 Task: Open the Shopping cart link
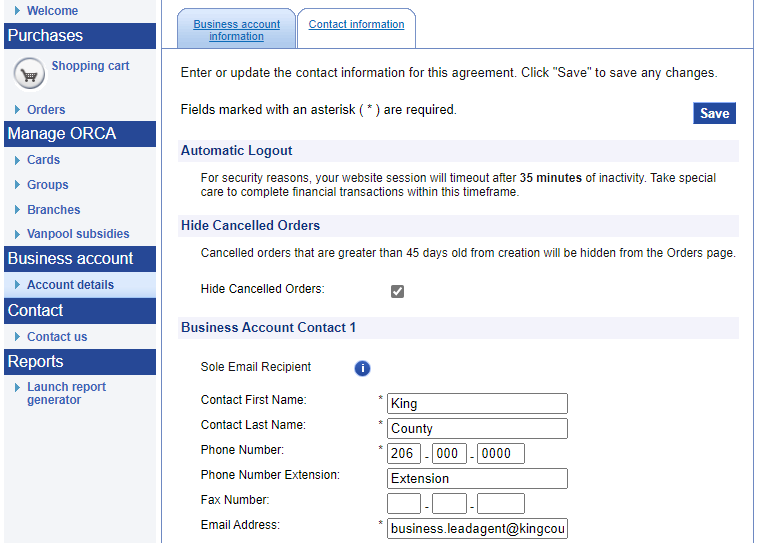coord(90,66)
